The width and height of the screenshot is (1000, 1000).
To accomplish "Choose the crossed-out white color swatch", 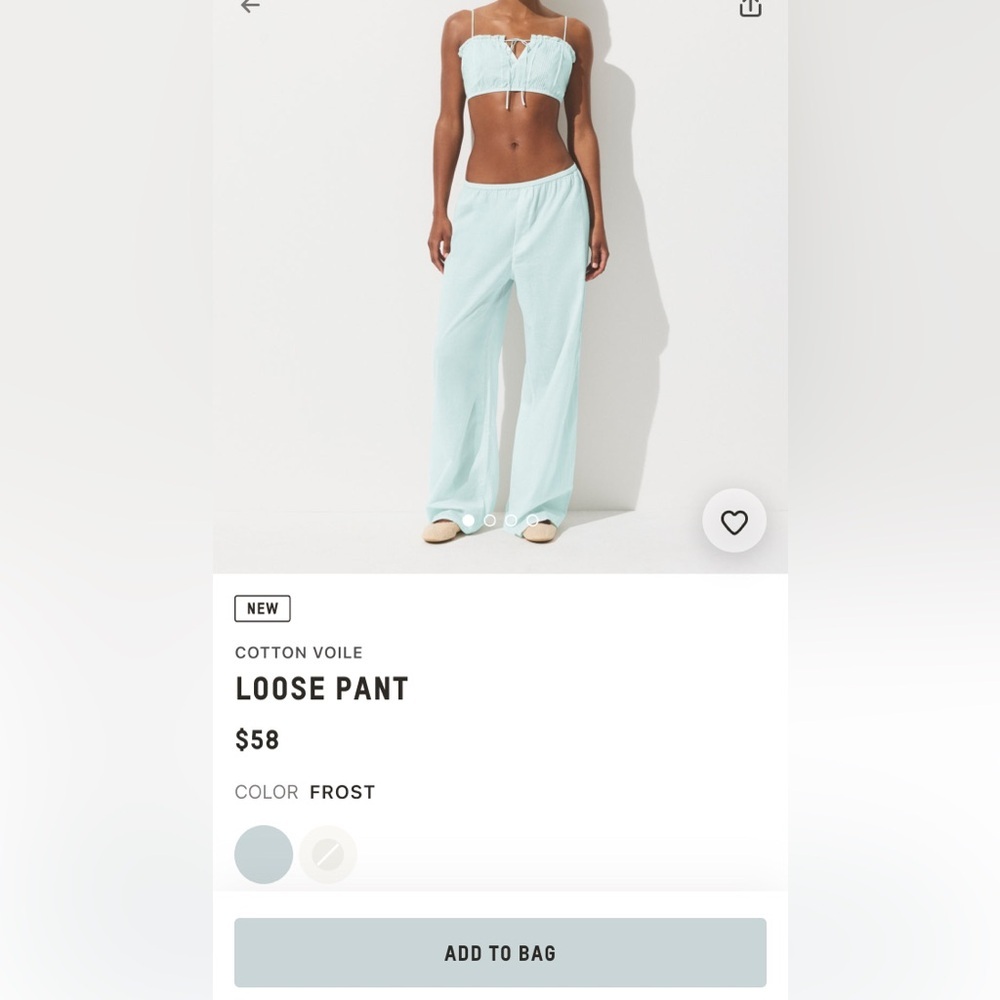I will (x=328, y=855).
